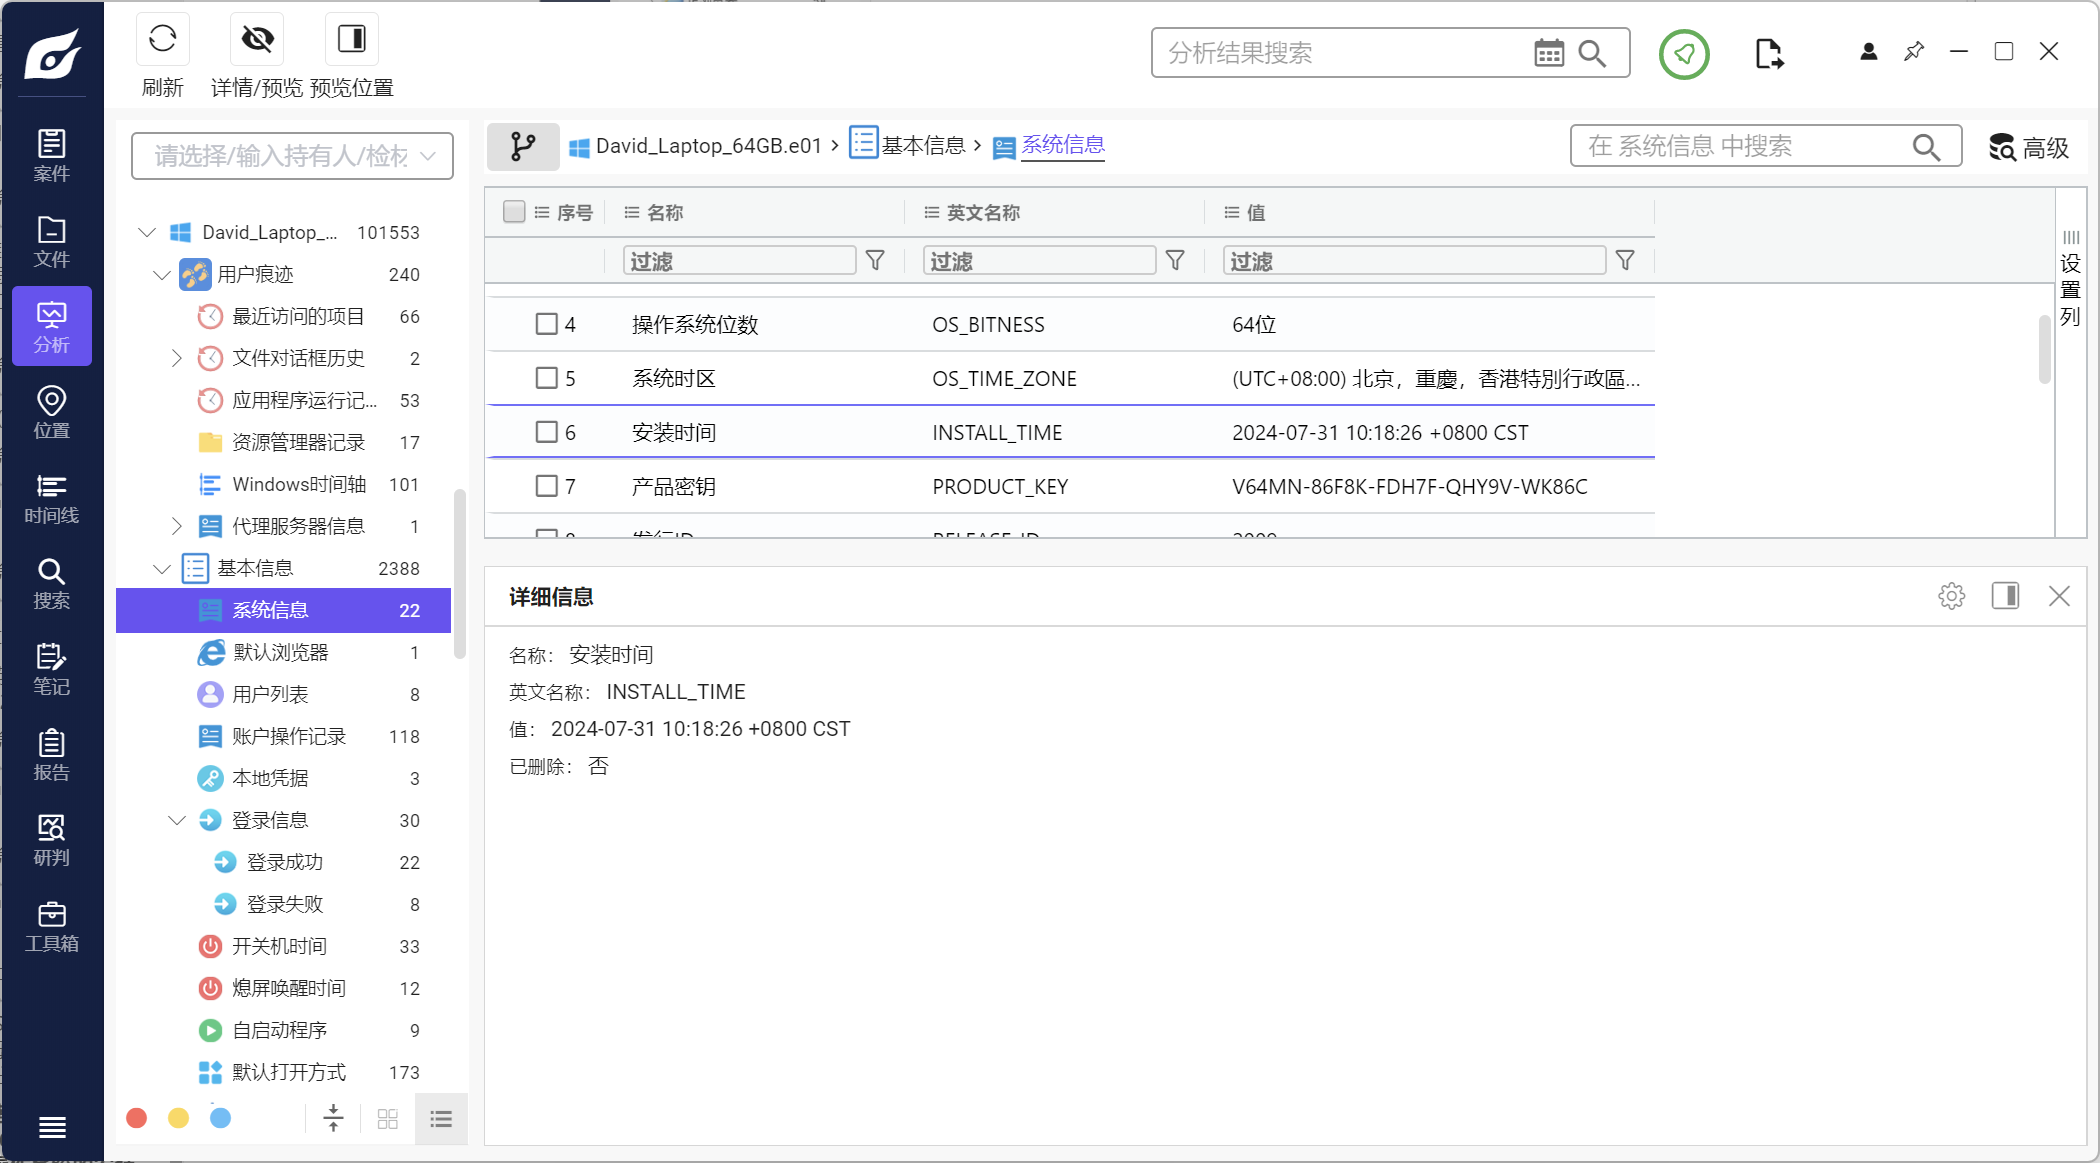Check row 6 安装时间 checkbox

click(x=546, y=432)
